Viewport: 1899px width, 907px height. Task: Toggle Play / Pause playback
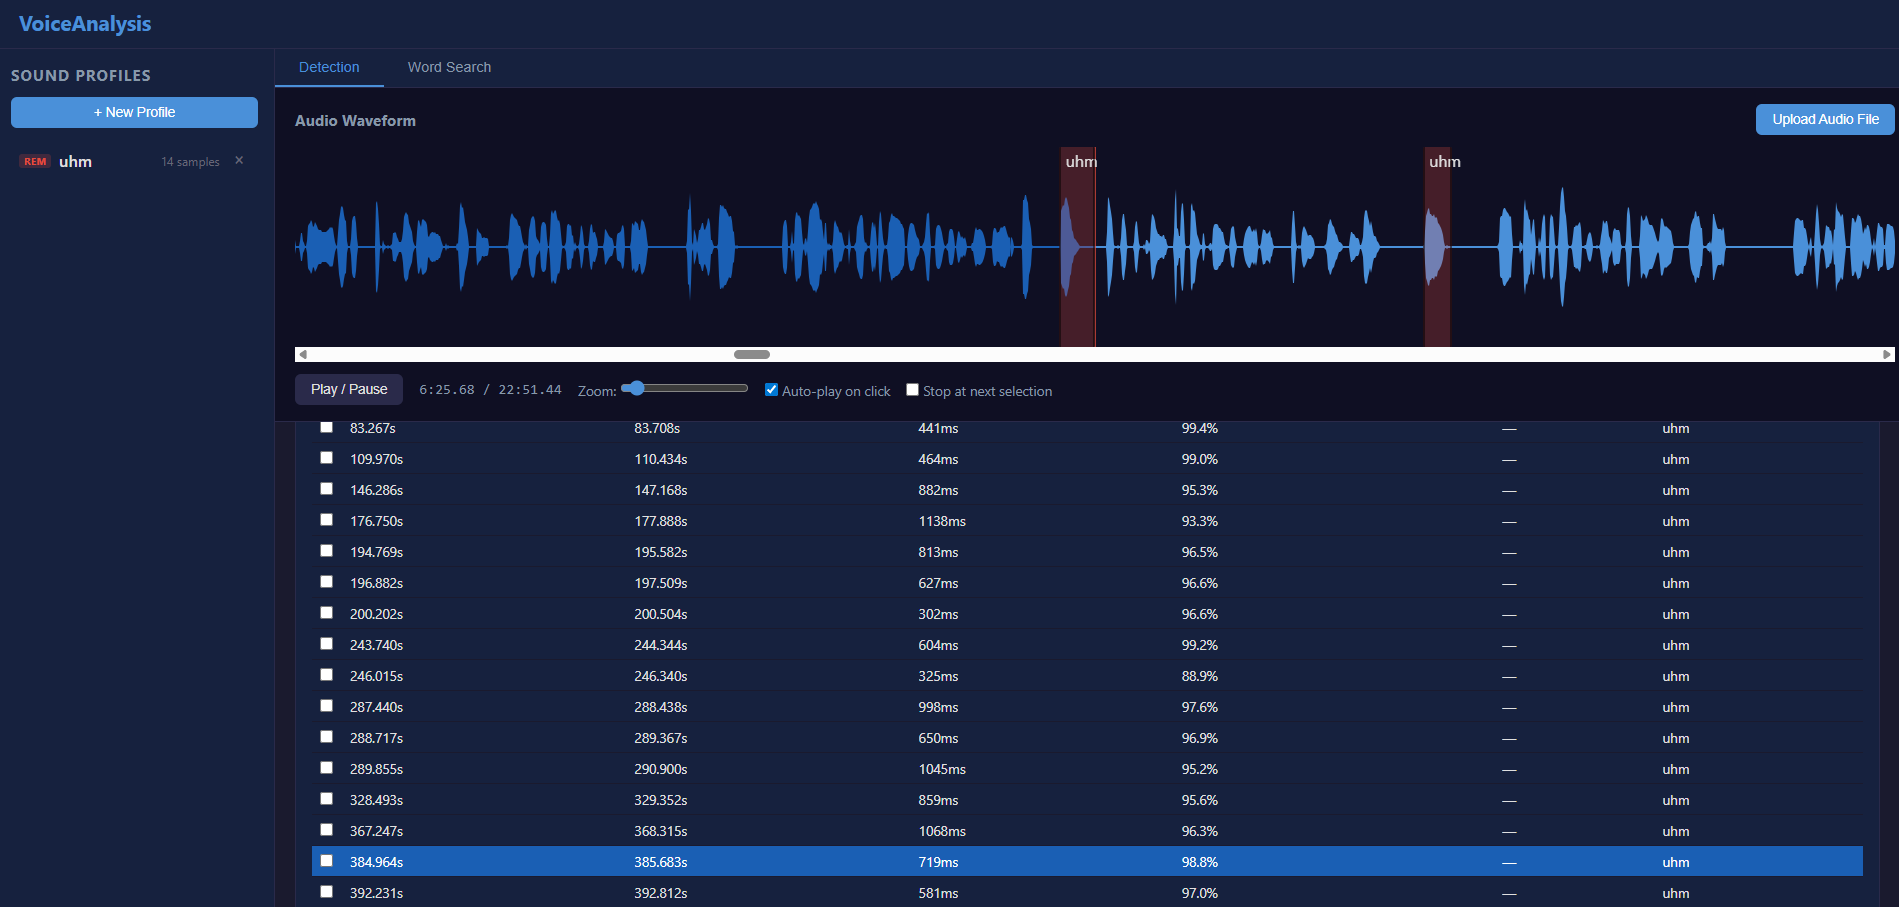[349, 389]
